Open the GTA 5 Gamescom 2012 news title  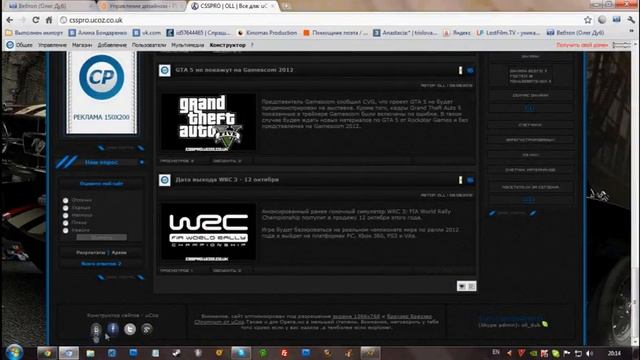tap(234, 70)
